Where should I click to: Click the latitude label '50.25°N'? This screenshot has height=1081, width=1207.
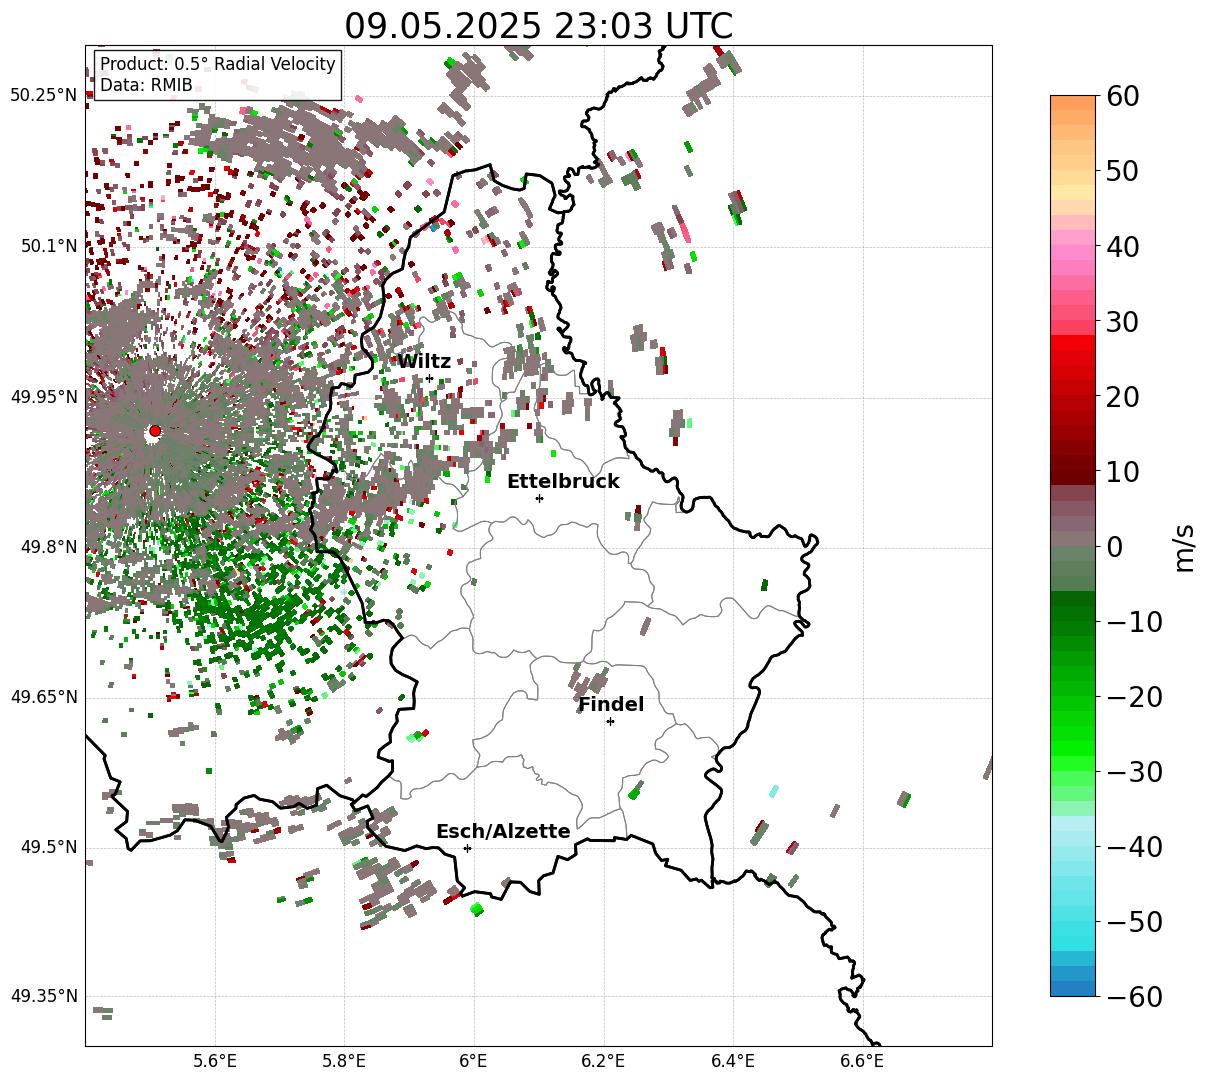tap(44, 96)
